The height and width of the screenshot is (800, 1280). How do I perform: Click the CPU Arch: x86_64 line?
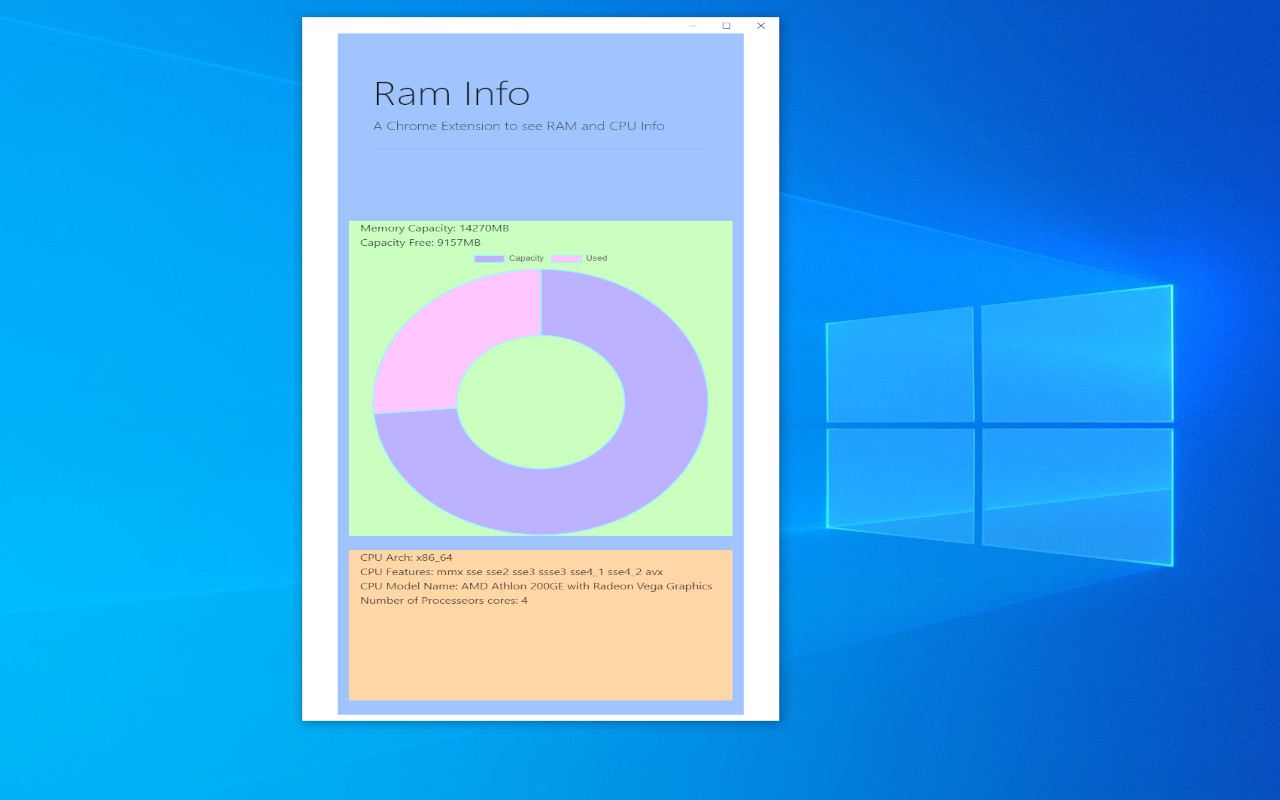tap(404, 557)
